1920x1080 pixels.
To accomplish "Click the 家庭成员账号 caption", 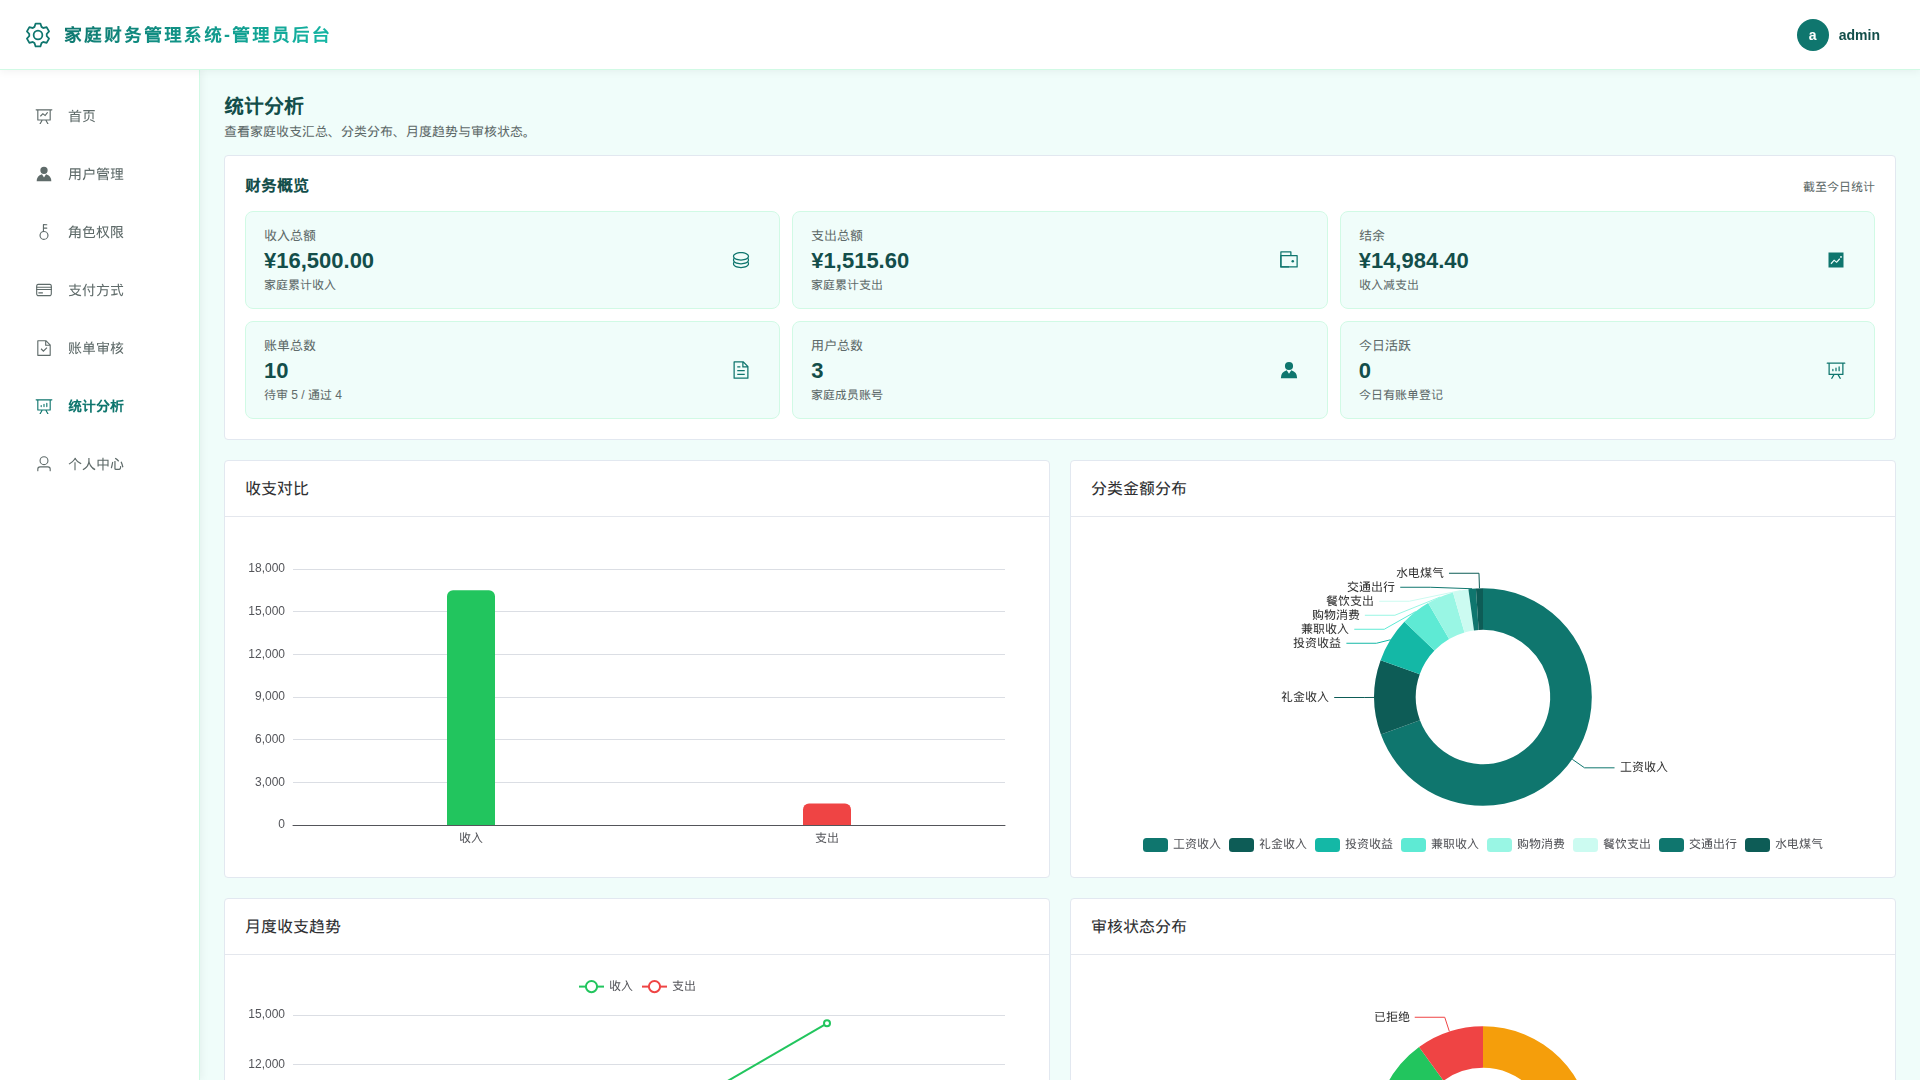I will point(847,395).
